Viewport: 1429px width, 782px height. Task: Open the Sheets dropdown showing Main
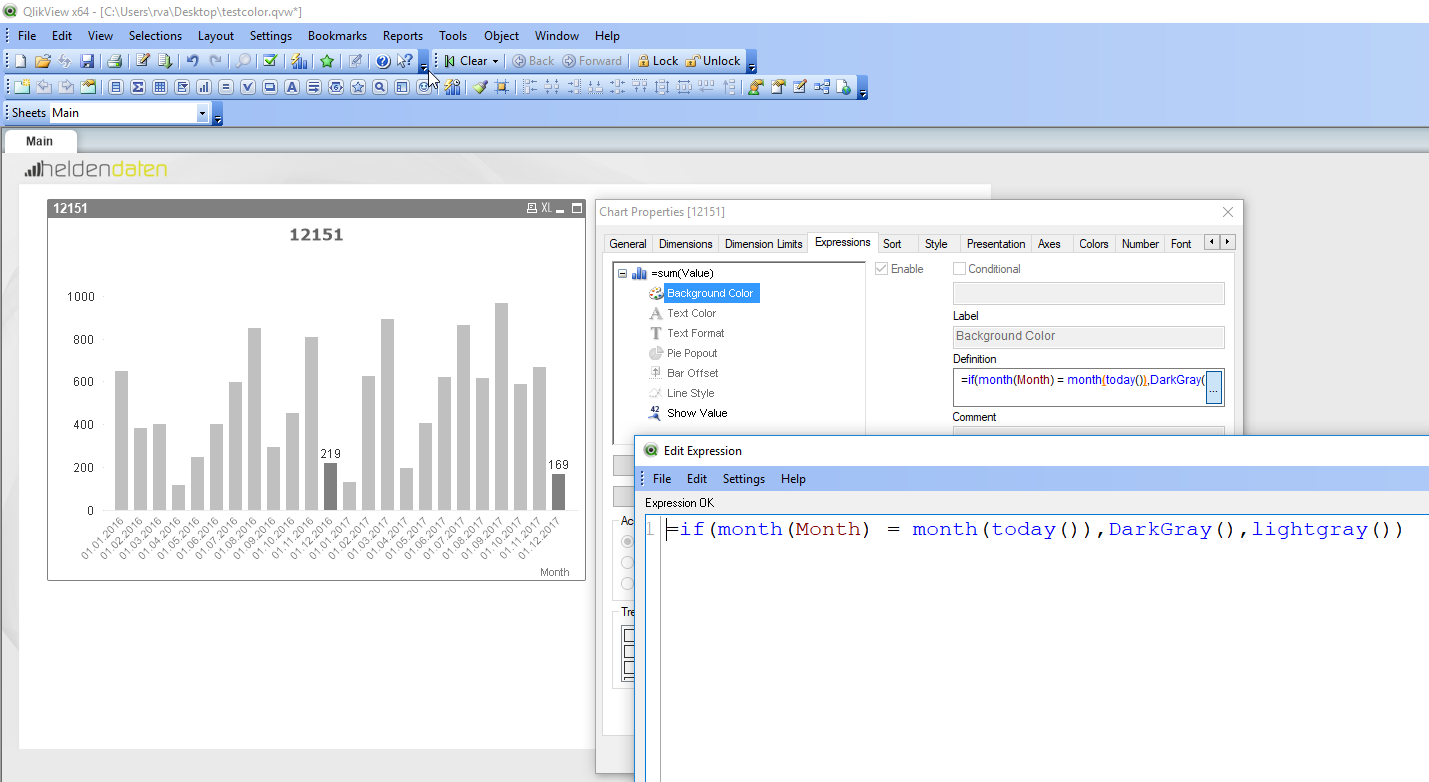click(x=203, y=112)
